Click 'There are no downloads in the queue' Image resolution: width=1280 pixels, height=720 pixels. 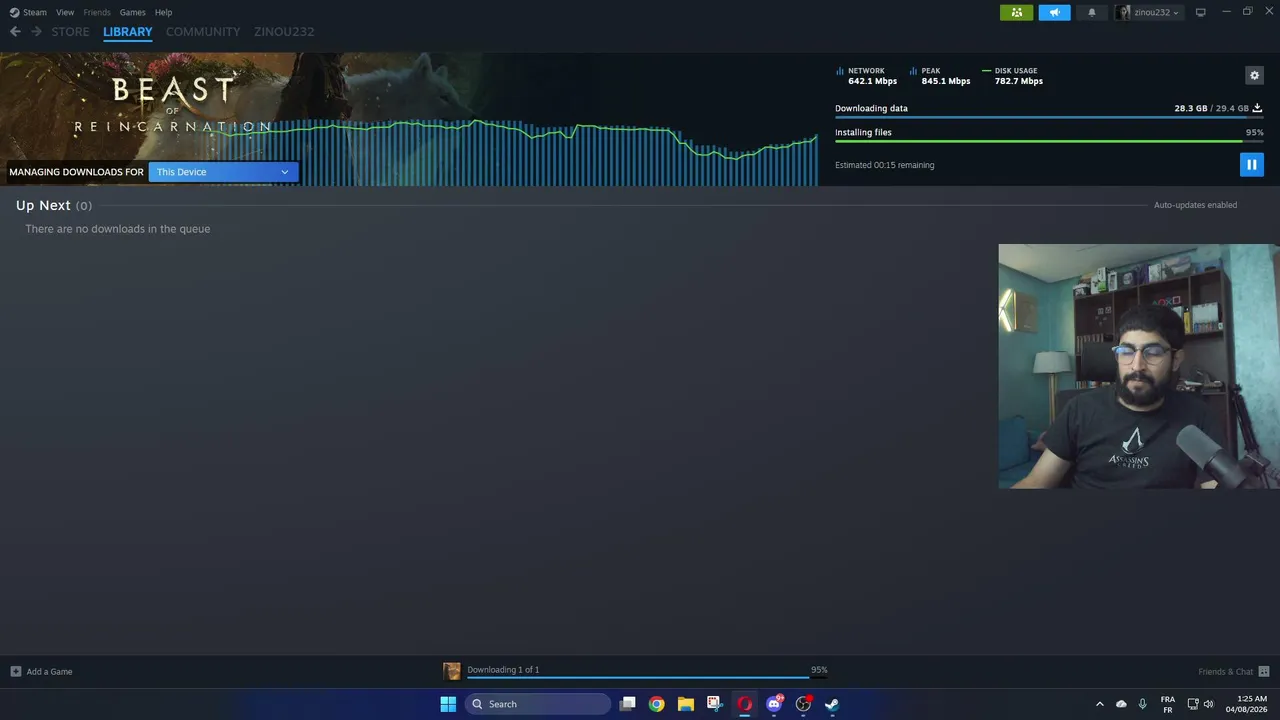(x=118, y=229)
